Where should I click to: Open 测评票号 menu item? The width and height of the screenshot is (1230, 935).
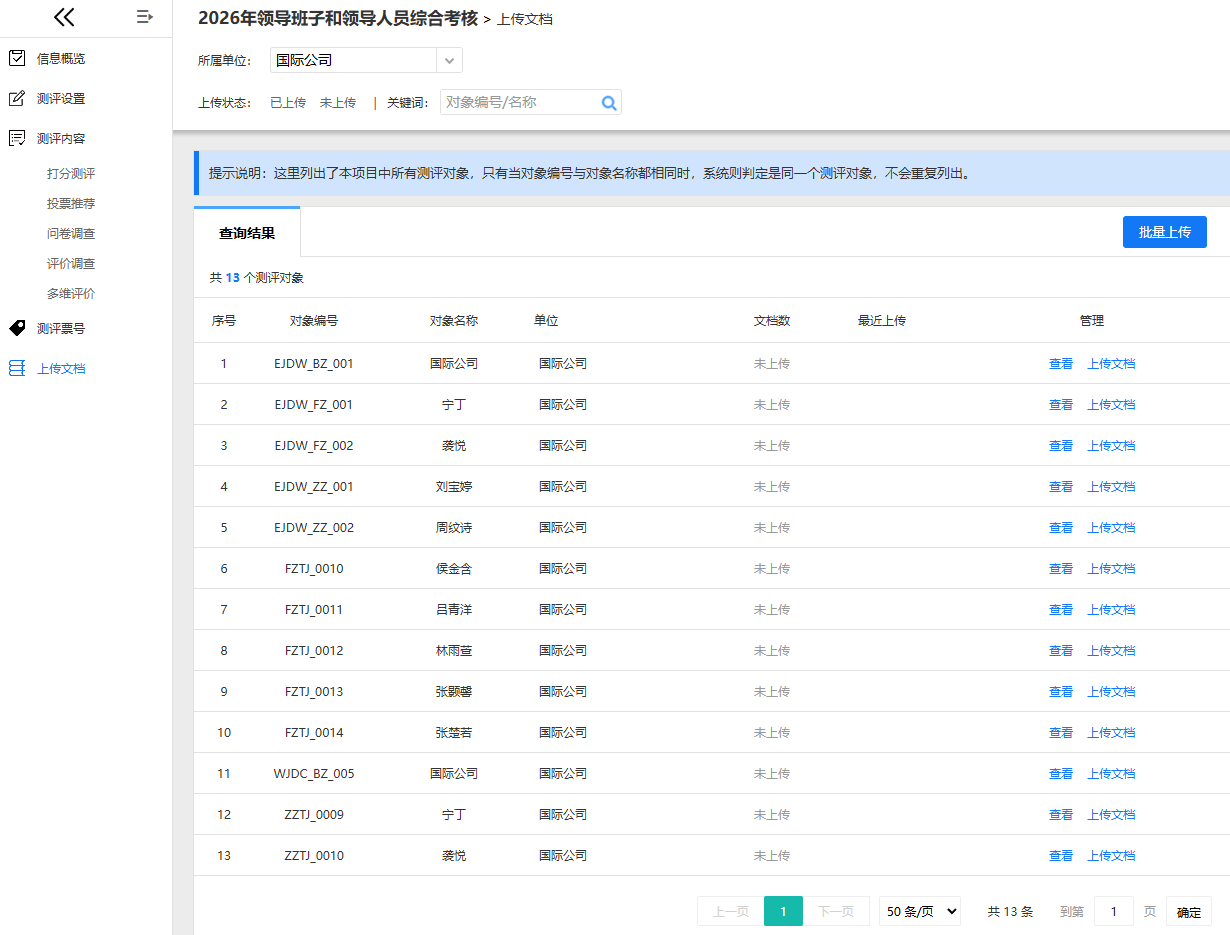pyautogui.click(x=61, y=328)
